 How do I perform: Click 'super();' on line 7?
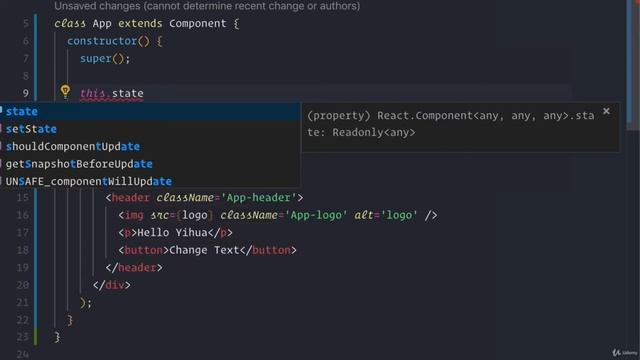tap(105, 59)
